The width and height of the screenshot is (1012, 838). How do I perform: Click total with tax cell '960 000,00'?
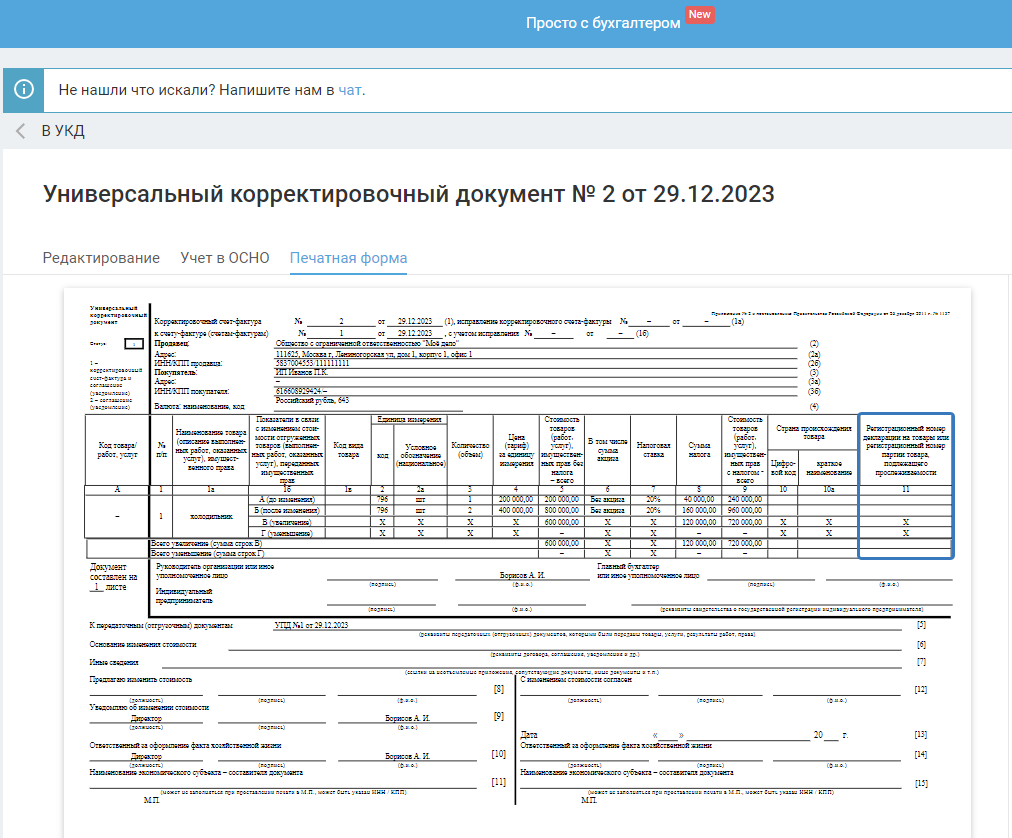pos(745,510)
